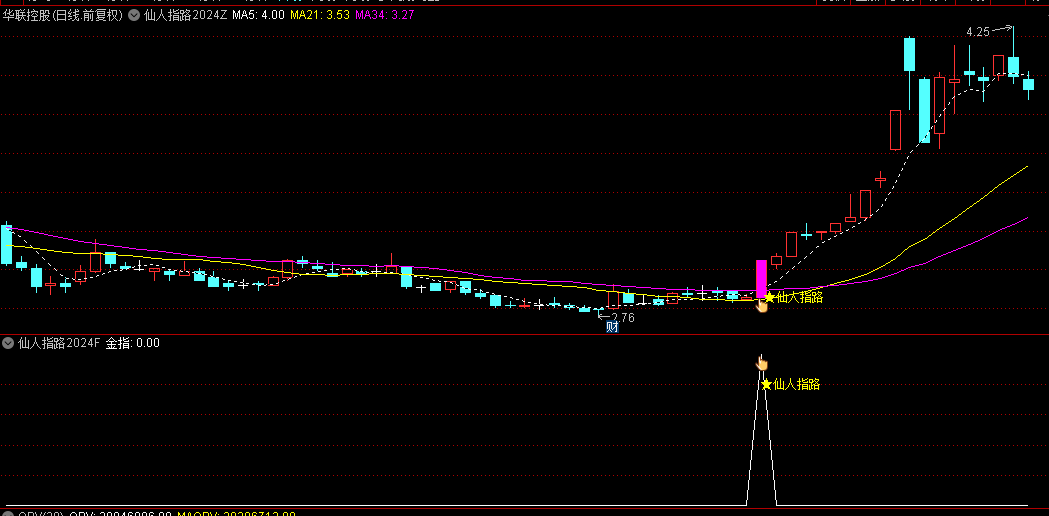Click the magenta MA34: 3.27 readout
Screen dimensions: 1049x516
pos(385,15)
